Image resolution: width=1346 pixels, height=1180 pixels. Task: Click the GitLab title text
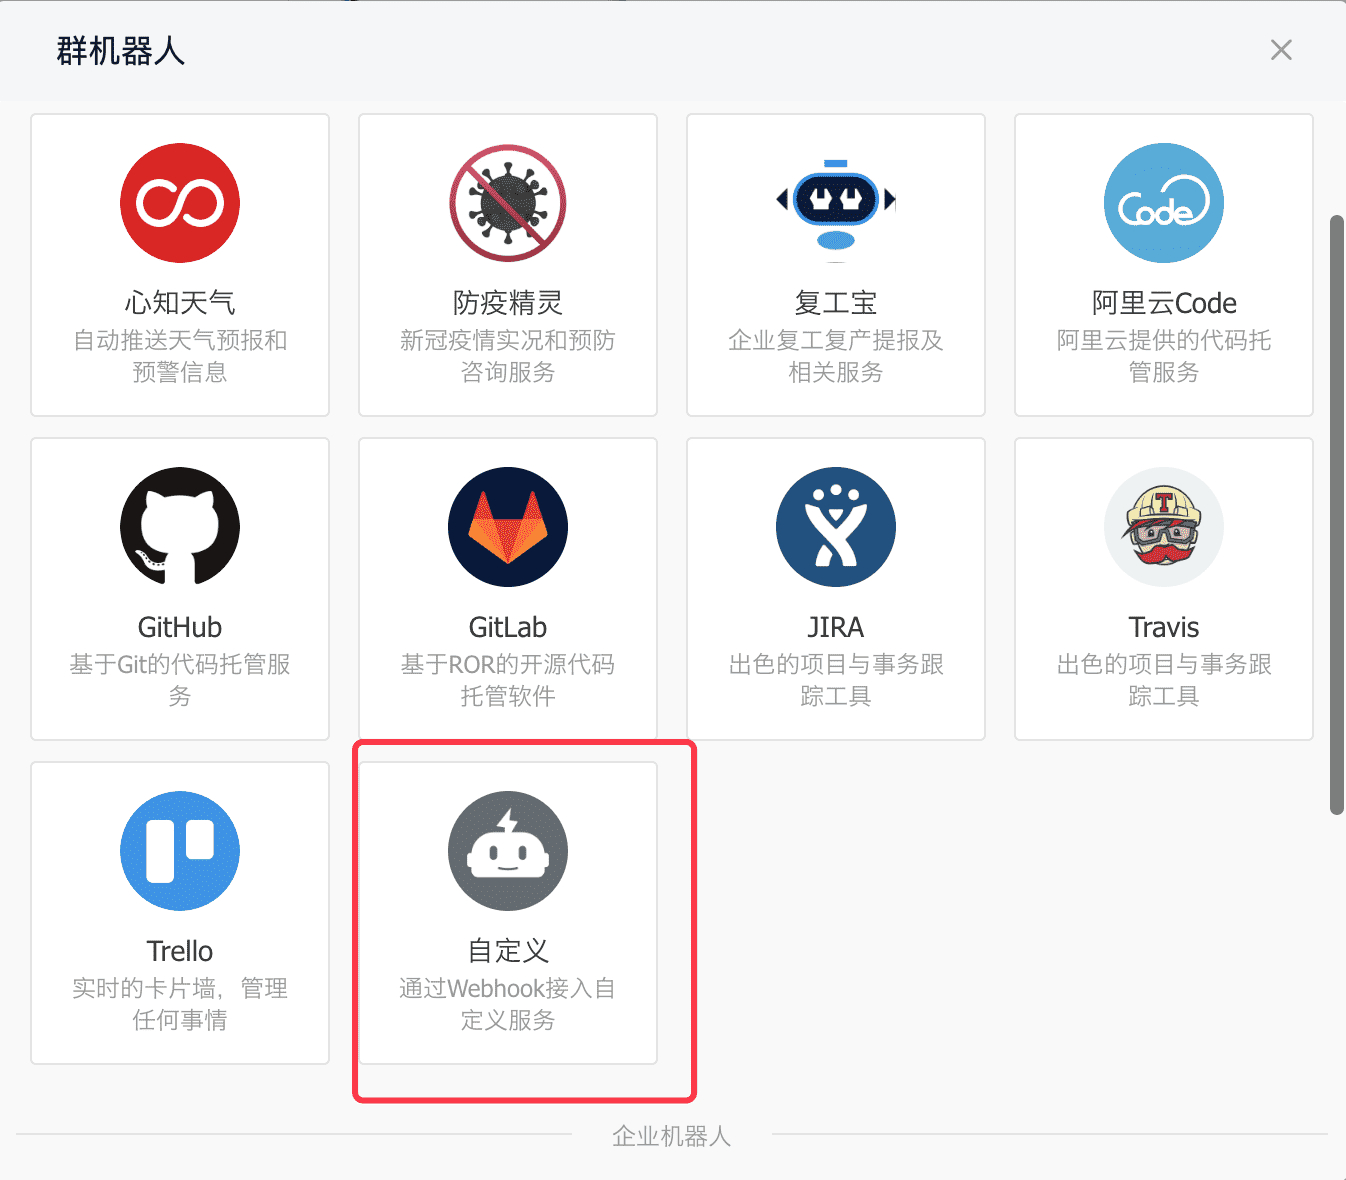(508, 627)
